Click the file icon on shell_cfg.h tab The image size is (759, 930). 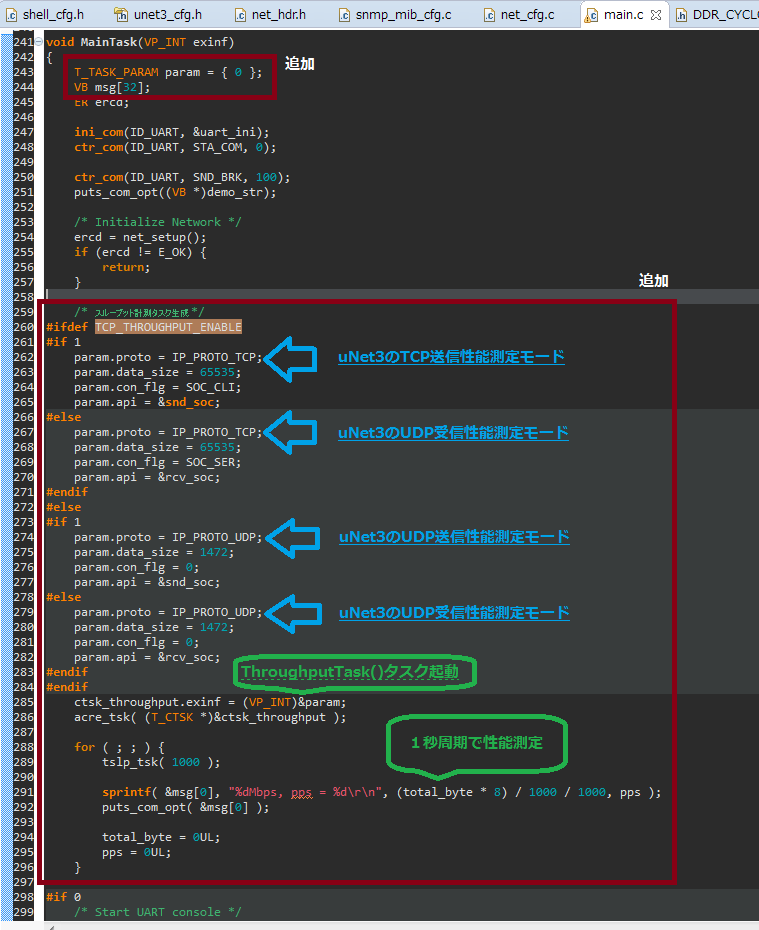click(11, 15)
